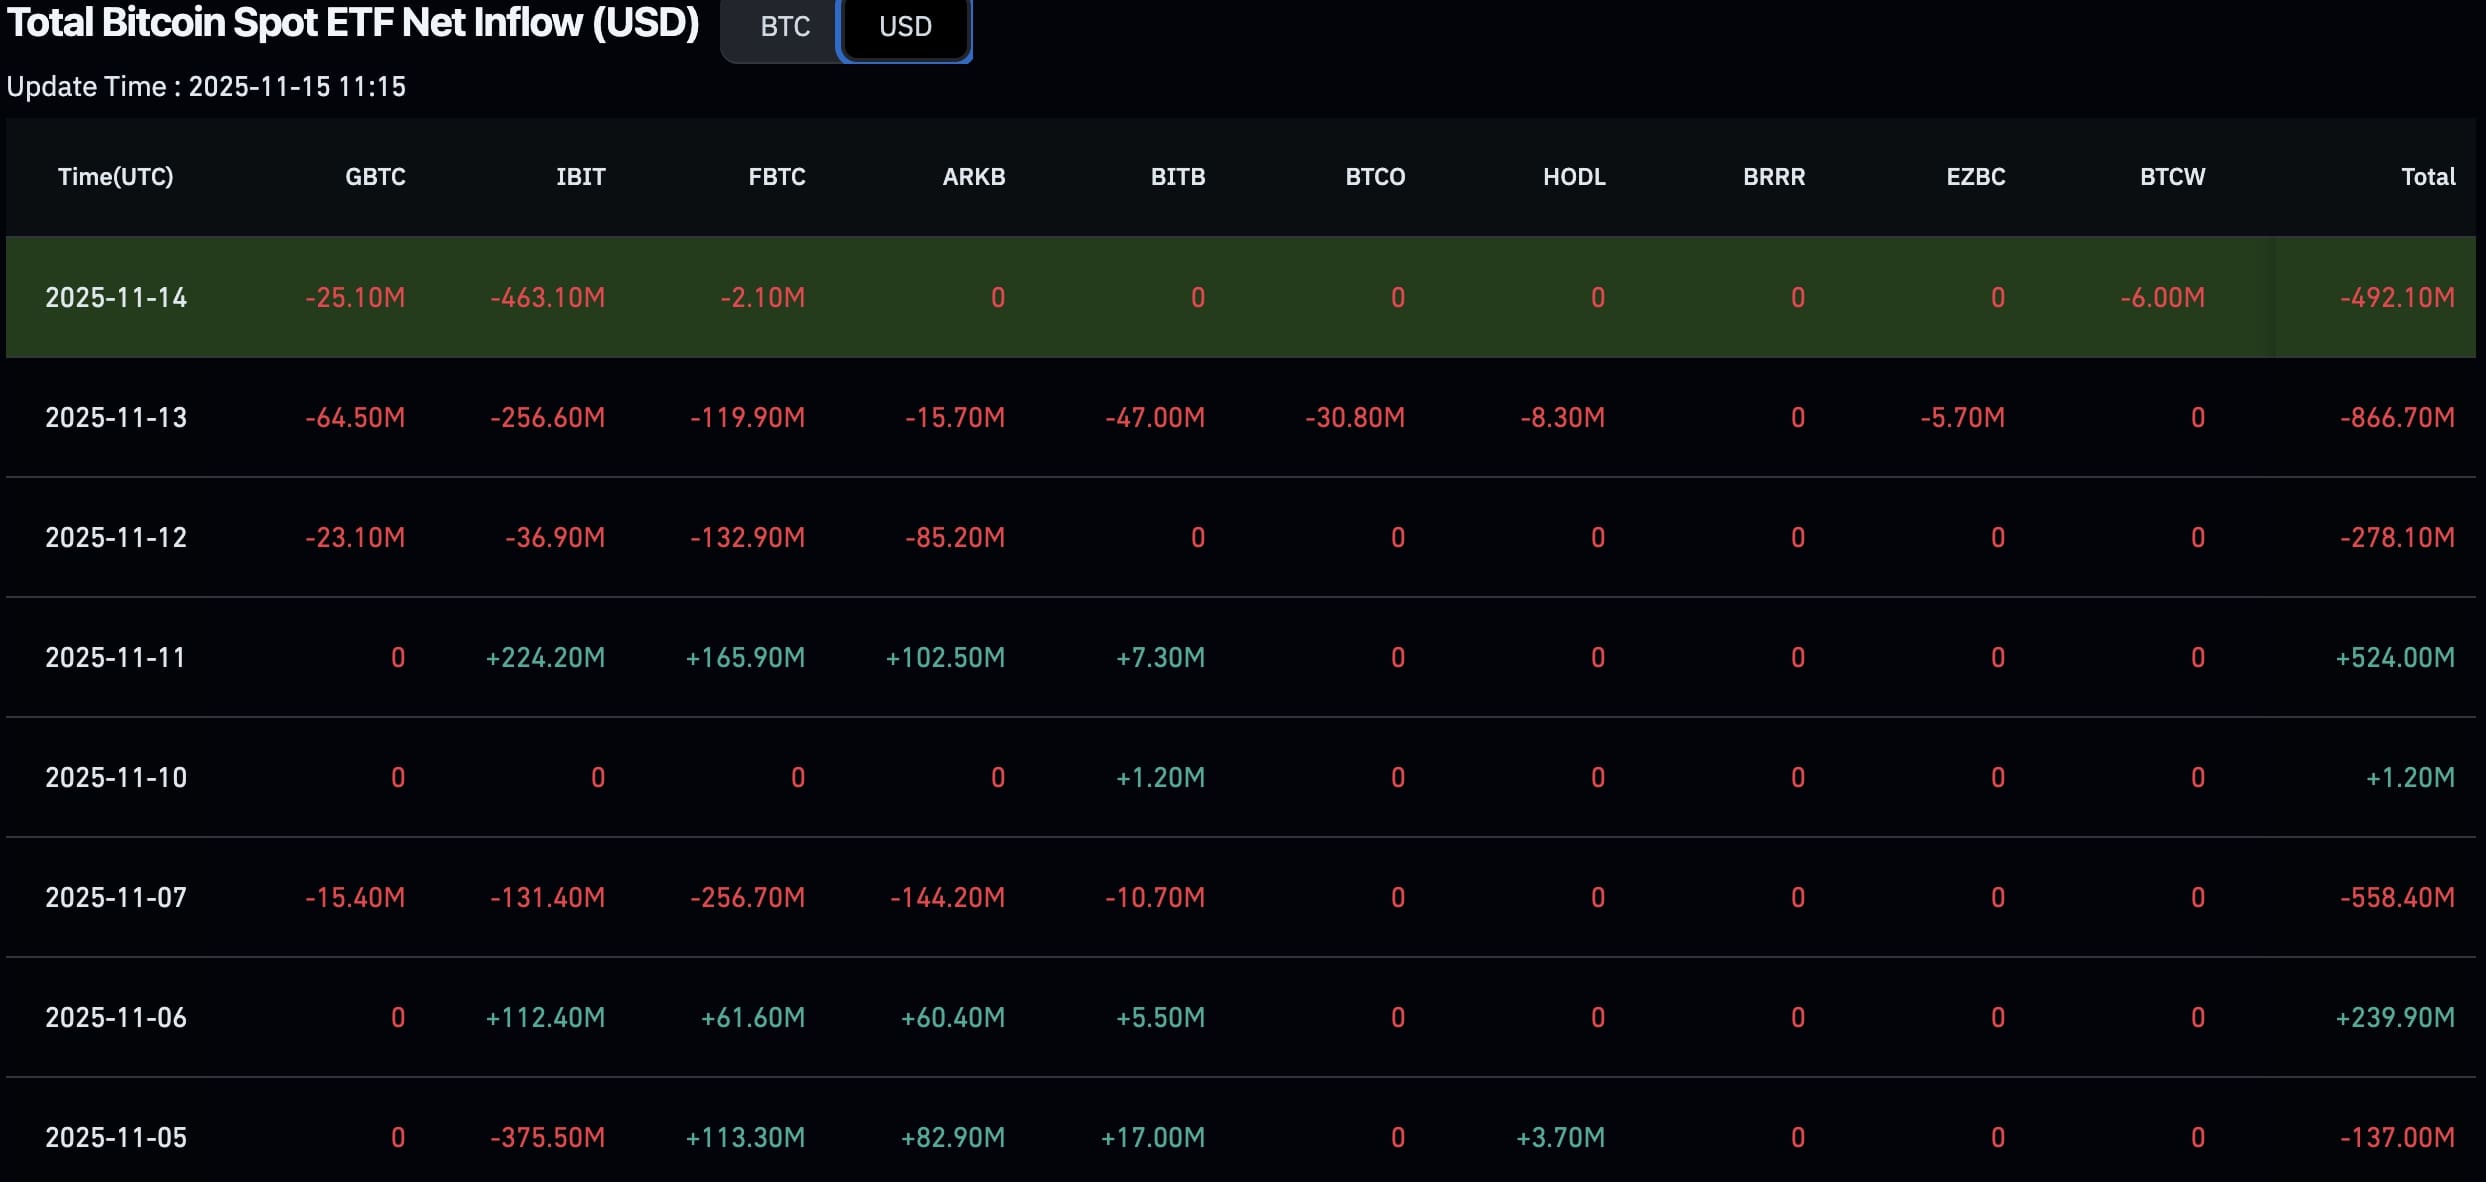The width and height of the screenshot is (2486, 1182).
Task: Click the -36.90M IBIT value
Action: point(555,538)
